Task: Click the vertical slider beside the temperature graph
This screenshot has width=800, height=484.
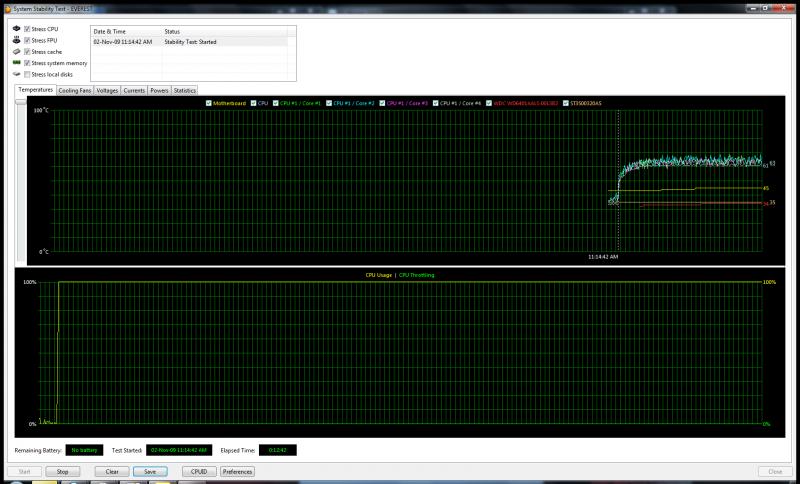Action: (21, 102)
